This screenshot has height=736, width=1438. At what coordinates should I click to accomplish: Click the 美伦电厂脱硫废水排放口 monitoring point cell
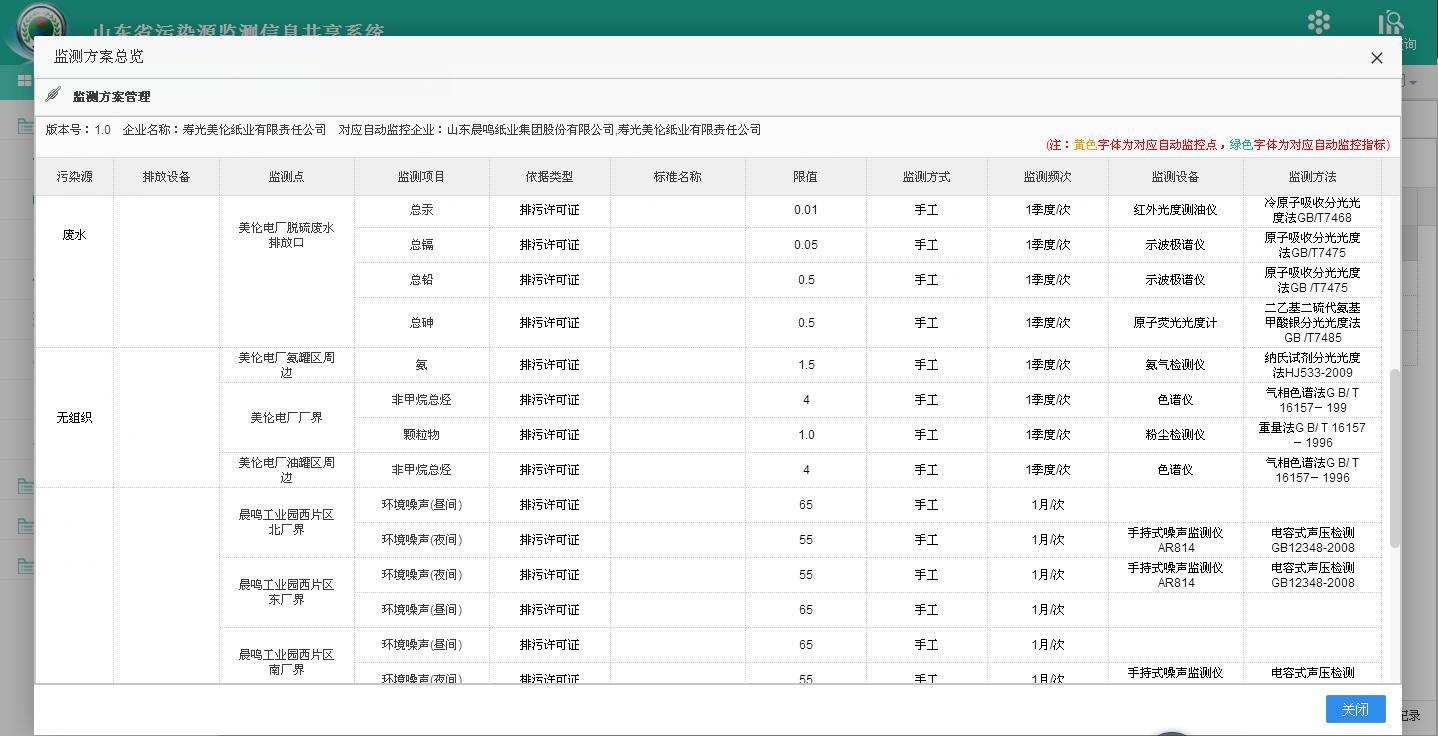coord(287,234)
